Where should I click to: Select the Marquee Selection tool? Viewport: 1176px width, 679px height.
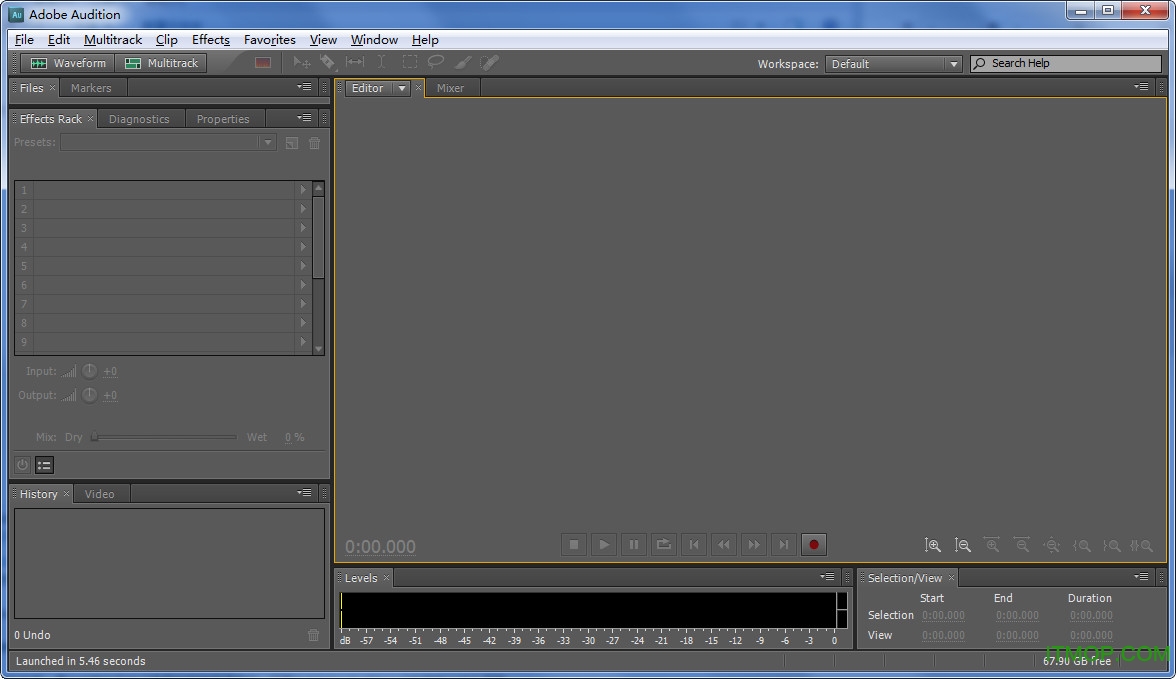click(409, 63)
